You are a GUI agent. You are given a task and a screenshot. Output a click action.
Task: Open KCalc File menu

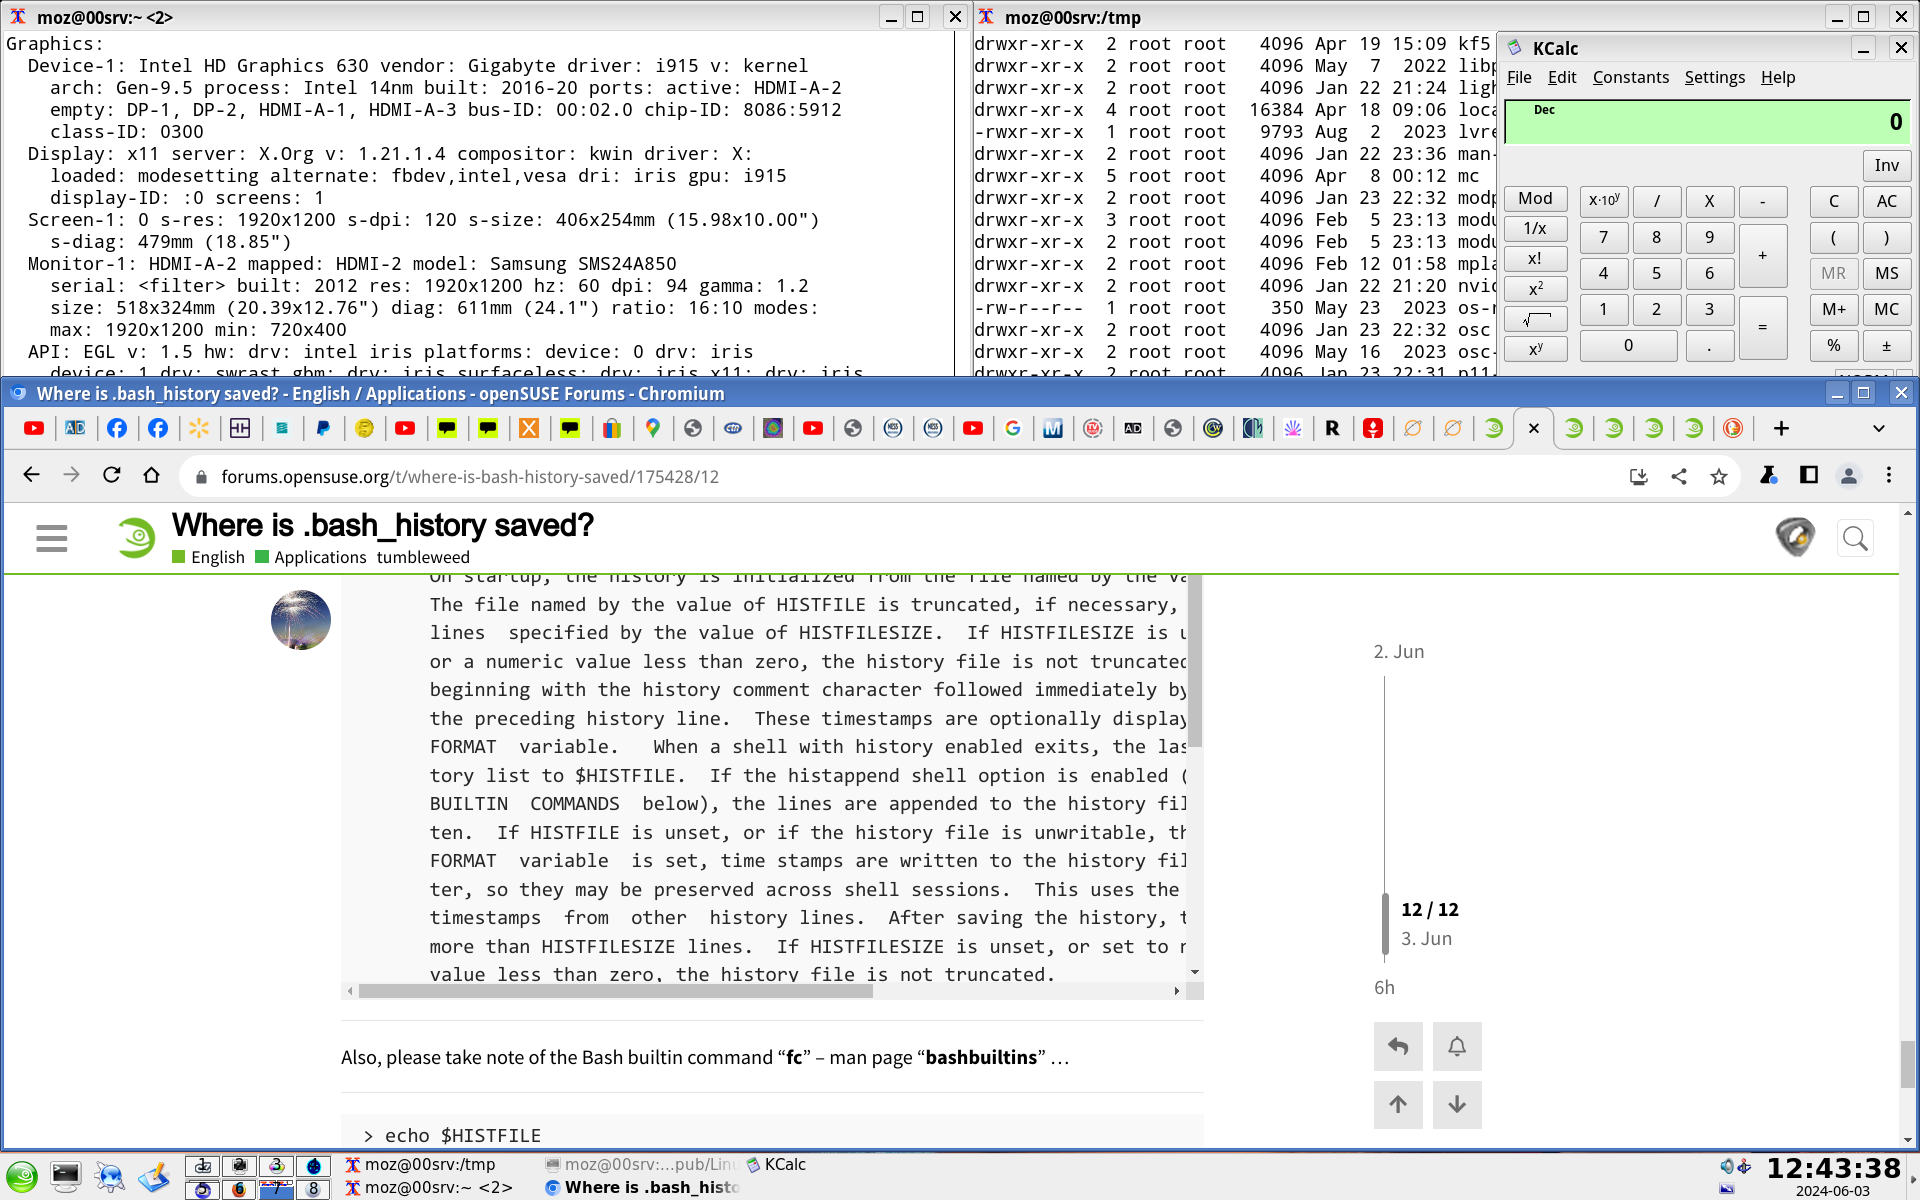click(x=1519, y=77)
